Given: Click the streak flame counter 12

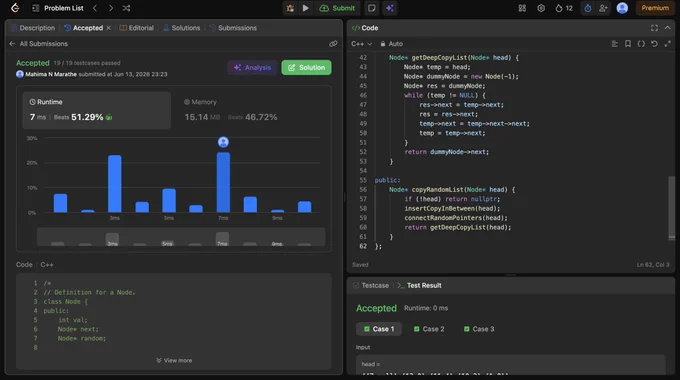Looking at the screenshot, I should [x=564, y=8].
